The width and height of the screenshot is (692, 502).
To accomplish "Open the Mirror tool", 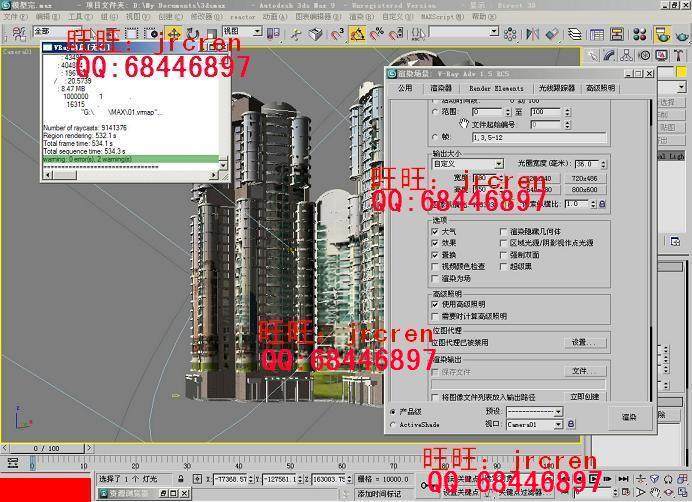I will (x=532, y=34).
